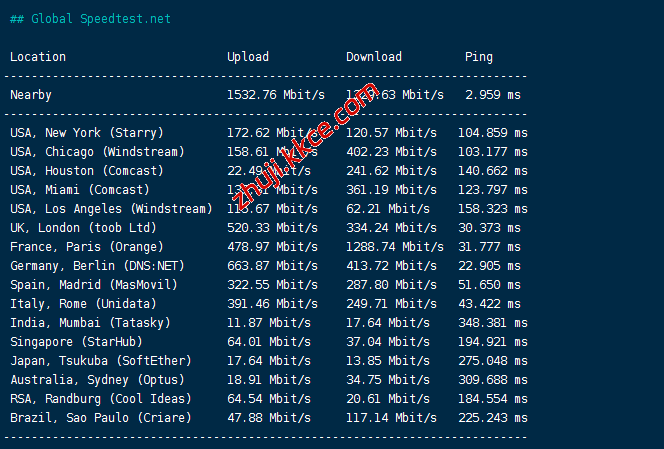Select the Nearby row label
Image resolution: width=664 pixels, height=449 pixels.
coord(31,95)
